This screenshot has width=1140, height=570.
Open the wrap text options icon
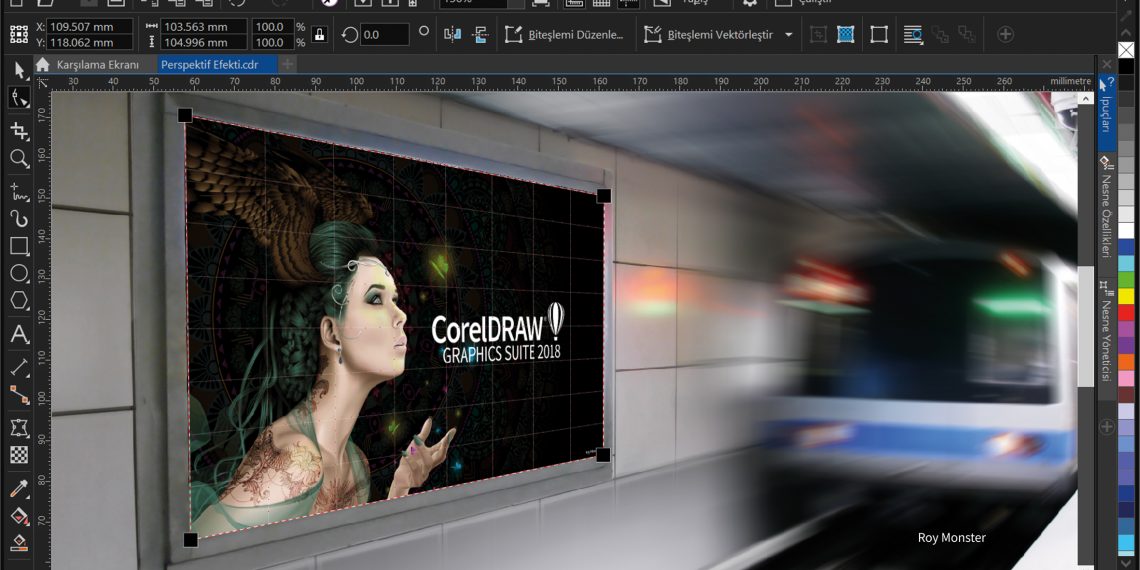coord(913,34)
